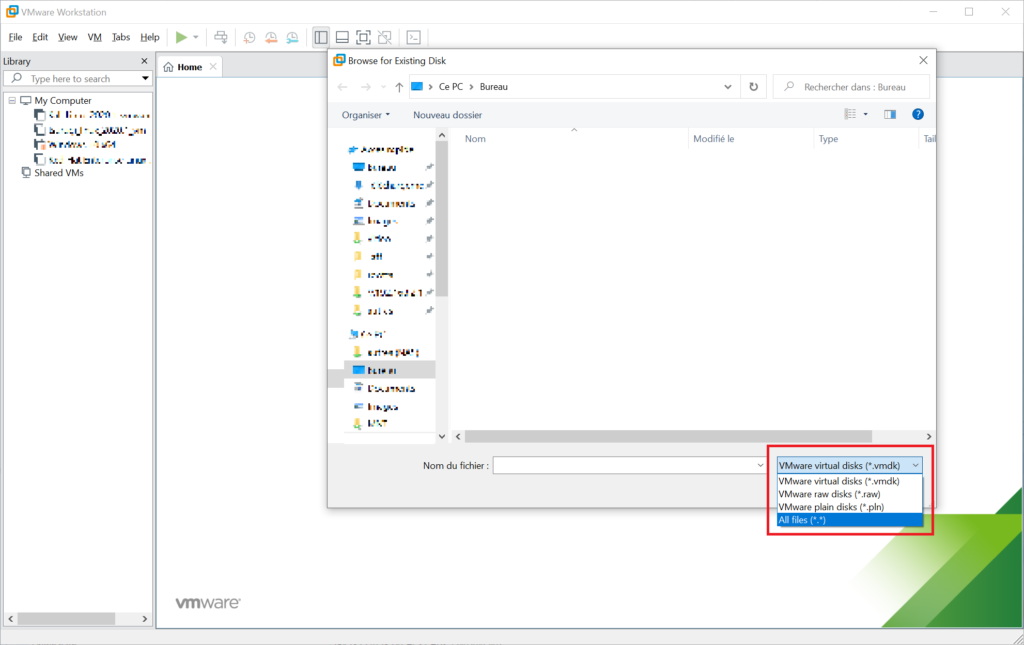Go forward in the browse dialog
Viewport: 1024px width, 645px height.
click(x=366, y=87)
